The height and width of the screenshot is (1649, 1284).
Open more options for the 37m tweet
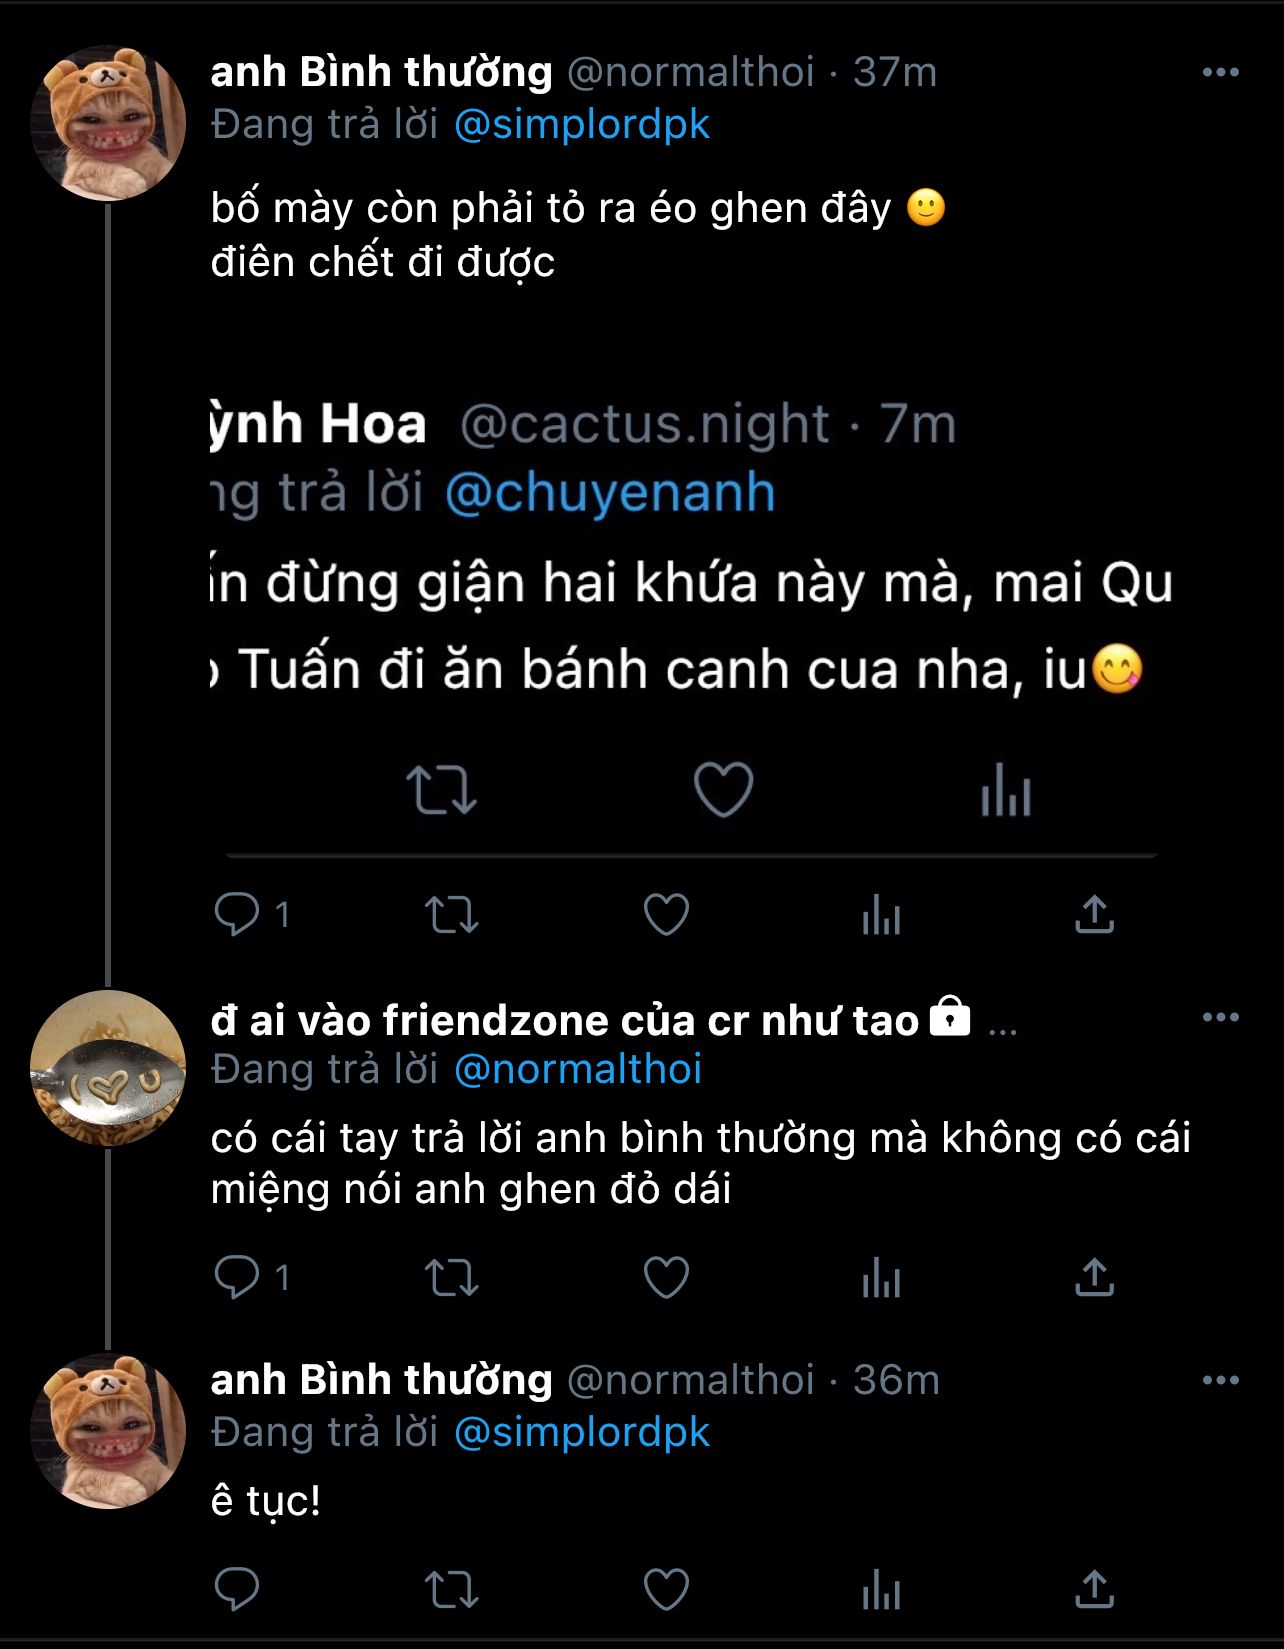pyautogui.click(x=1220, y=72)
